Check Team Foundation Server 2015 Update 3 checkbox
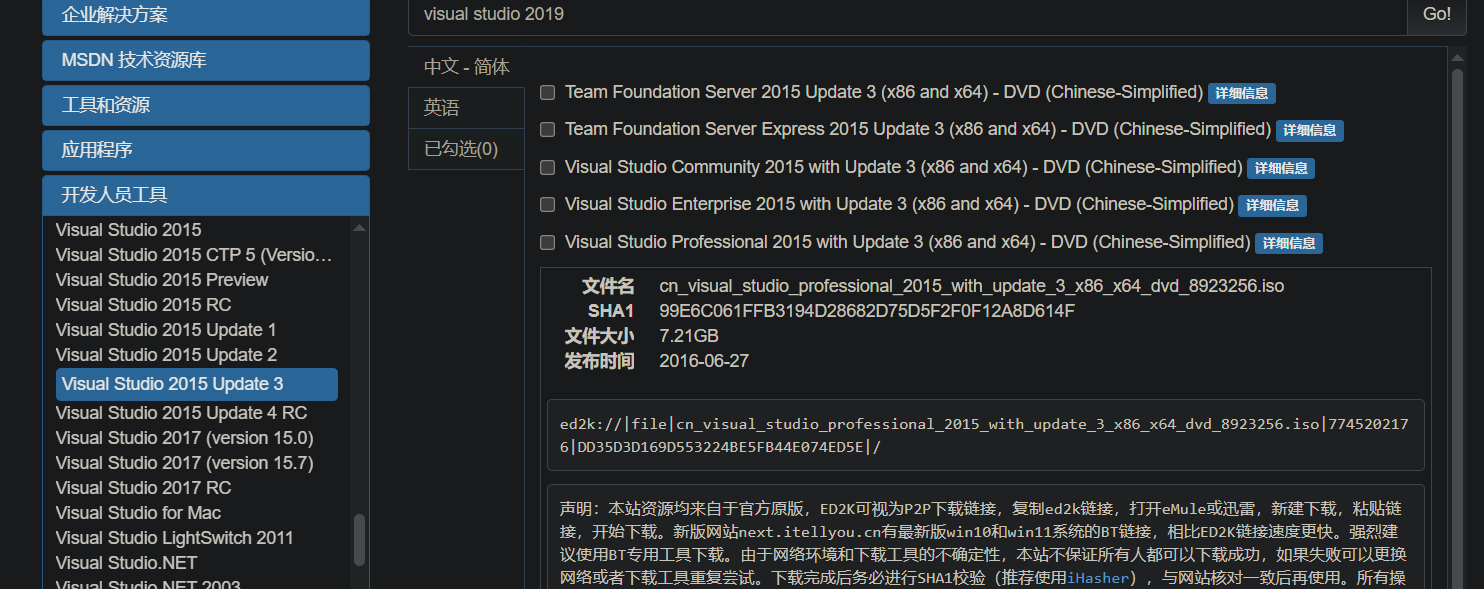 click(x=547, y=93)
